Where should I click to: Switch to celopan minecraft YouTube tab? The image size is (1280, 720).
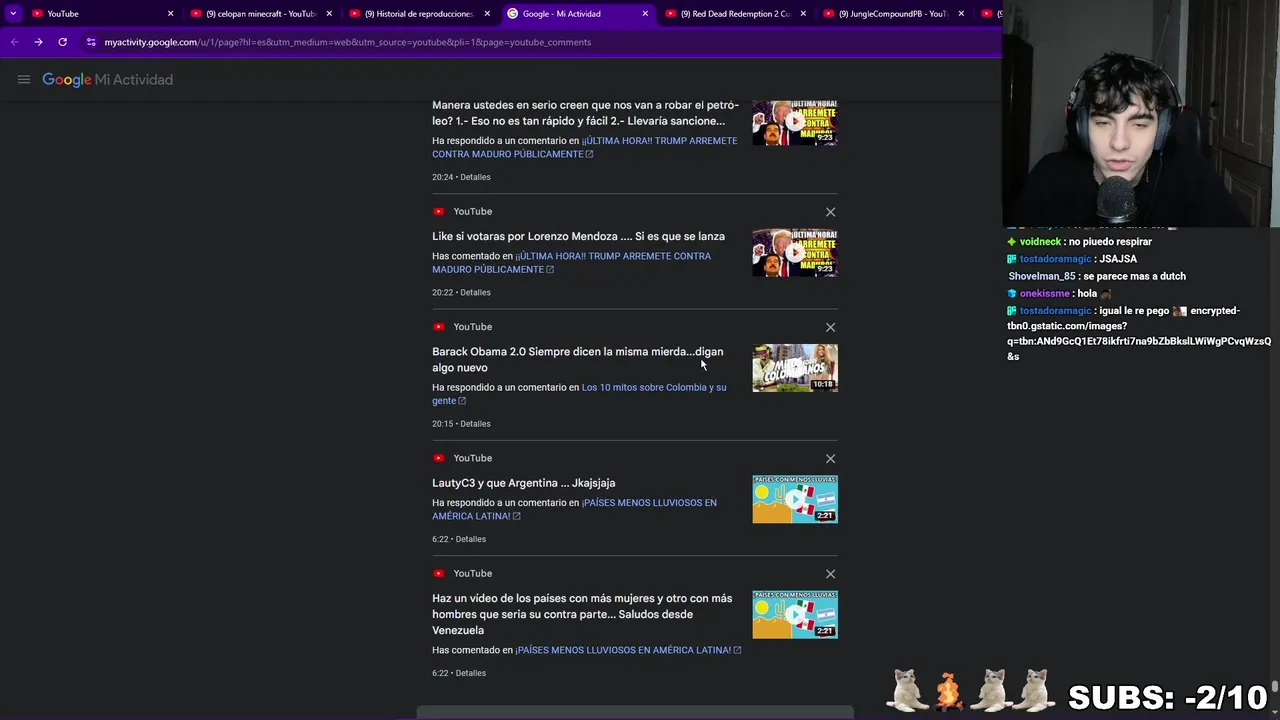pyautogui.click(x=260, y=14)
